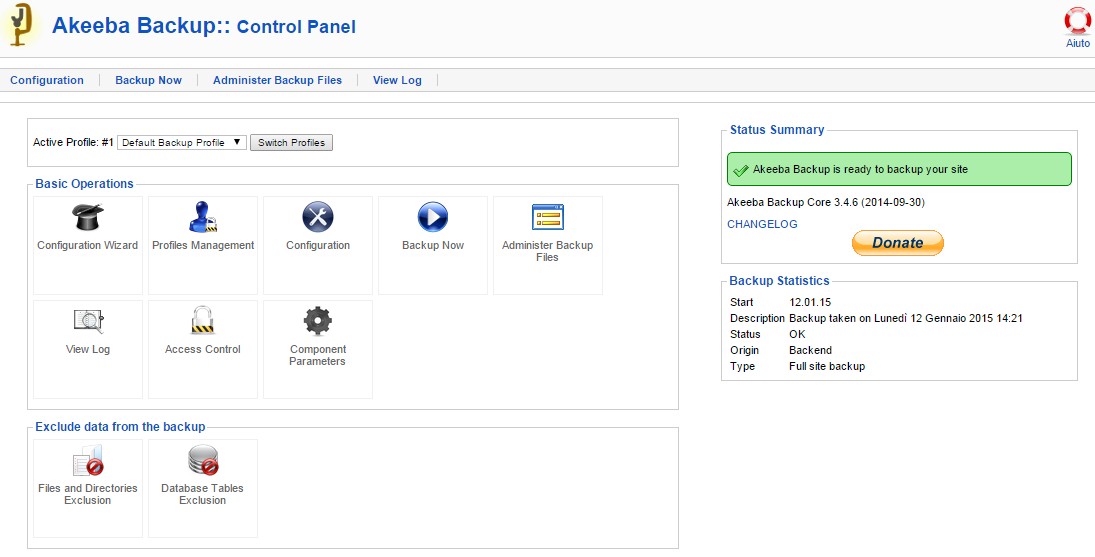Open the Configuration Wizard hat icon
The image size is (1095, 557).
(x=87, y=218)
